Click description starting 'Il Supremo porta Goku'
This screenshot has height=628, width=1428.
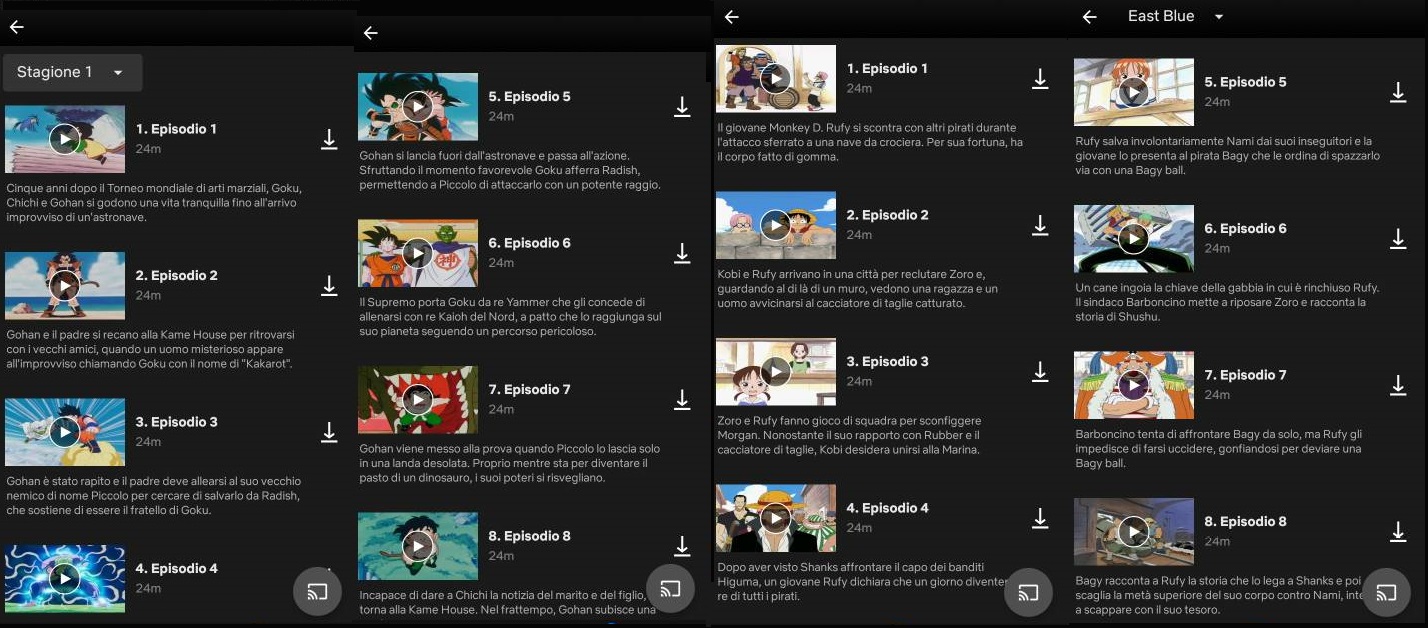tap(510, 316)
